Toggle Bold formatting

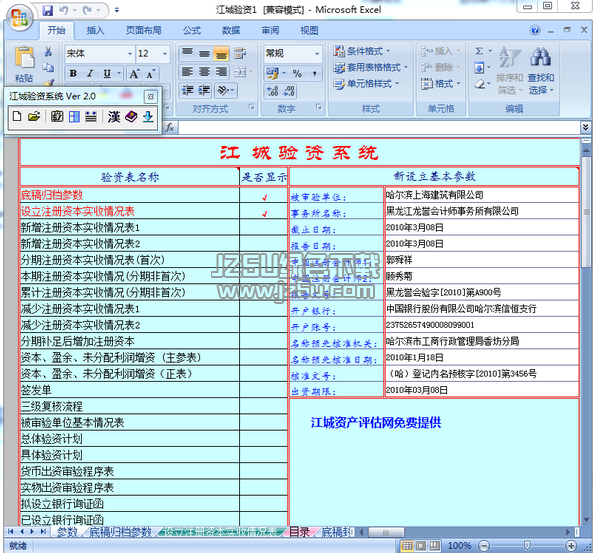pos(73,73)
